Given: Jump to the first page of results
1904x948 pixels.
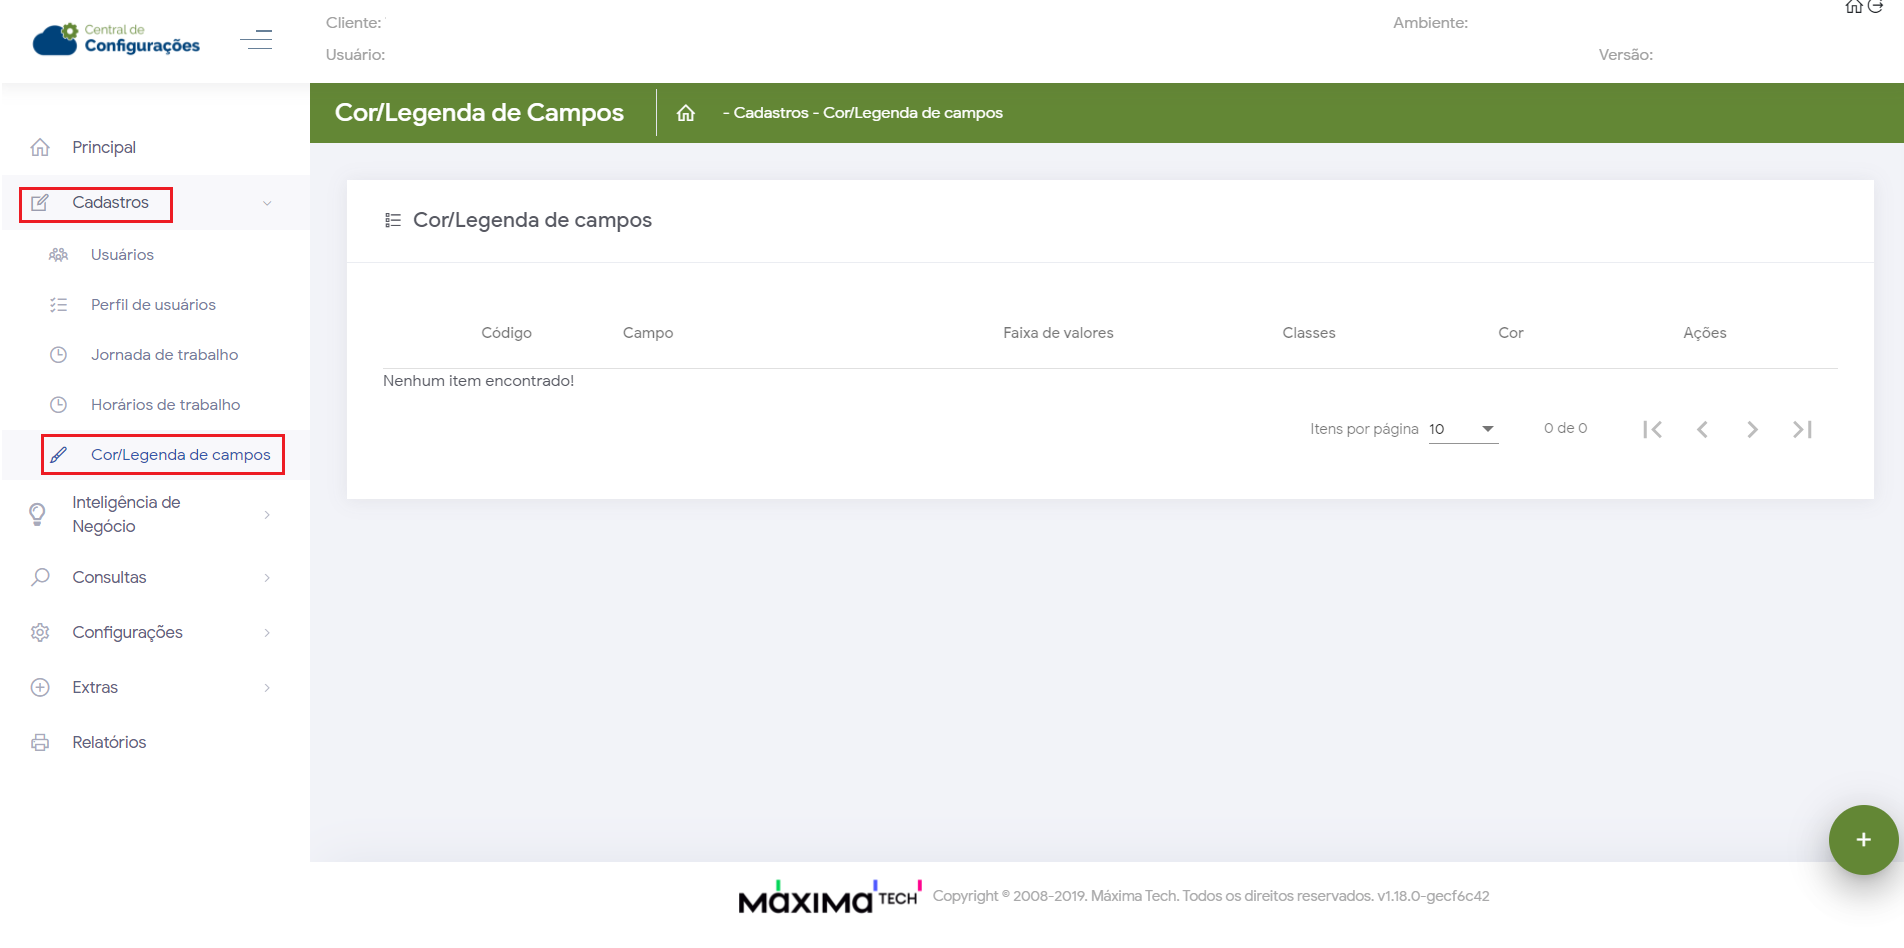Looking at the screenshot, I should coord(1652,429).
